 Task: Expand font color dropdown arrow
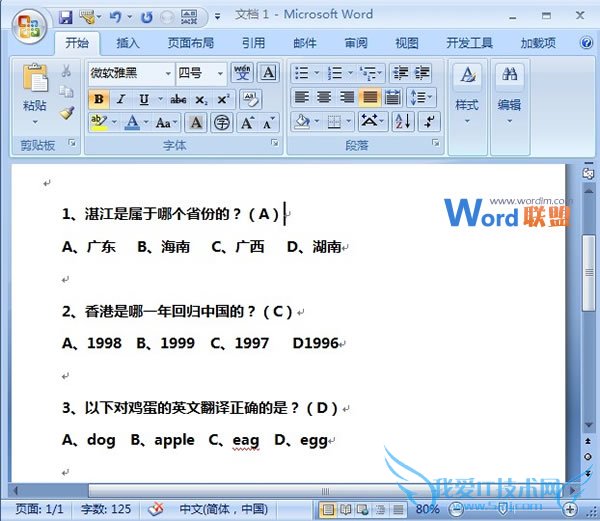point(146,122)
